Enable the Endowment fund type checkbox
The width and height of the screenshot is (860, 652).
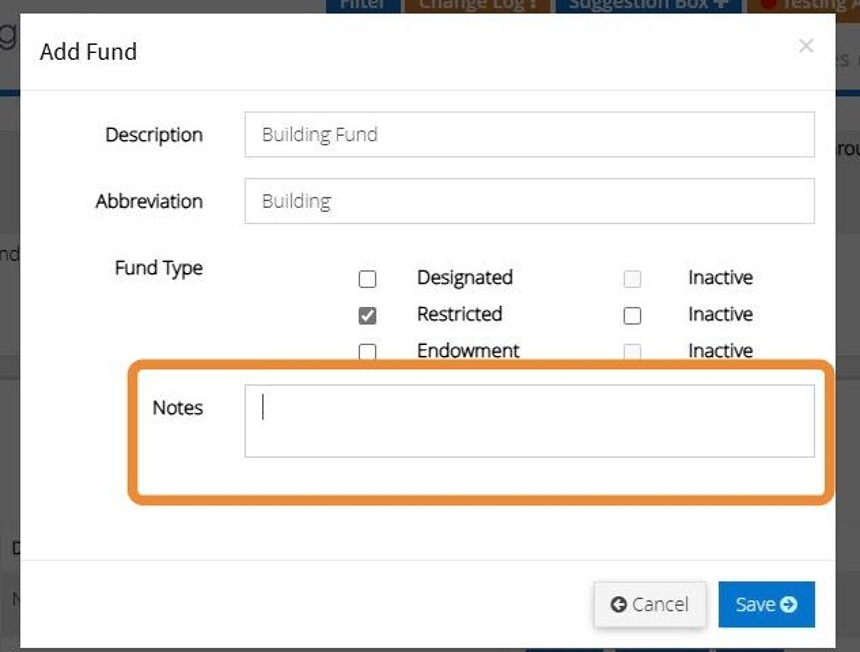(367, 352)
